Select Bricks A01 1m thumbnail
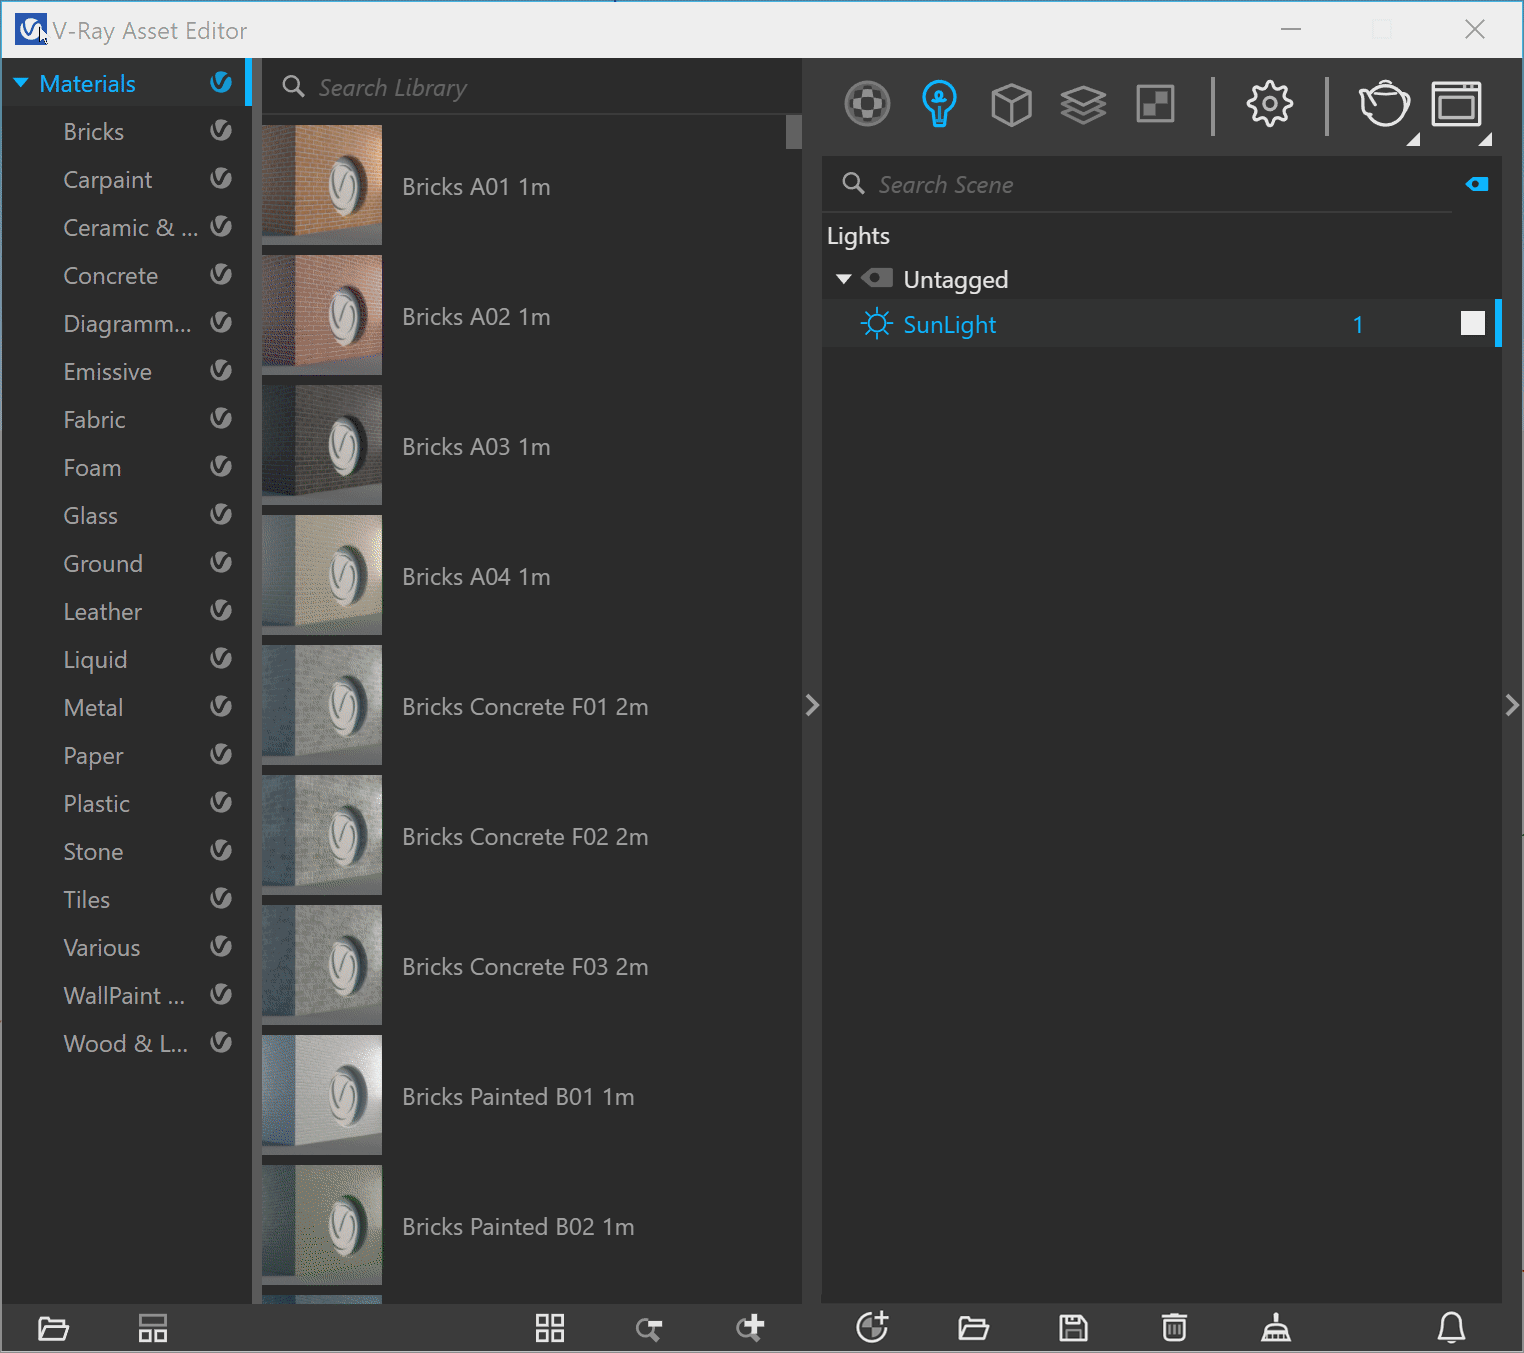This screenshot has height=1353, width=1524. [322, 185]
